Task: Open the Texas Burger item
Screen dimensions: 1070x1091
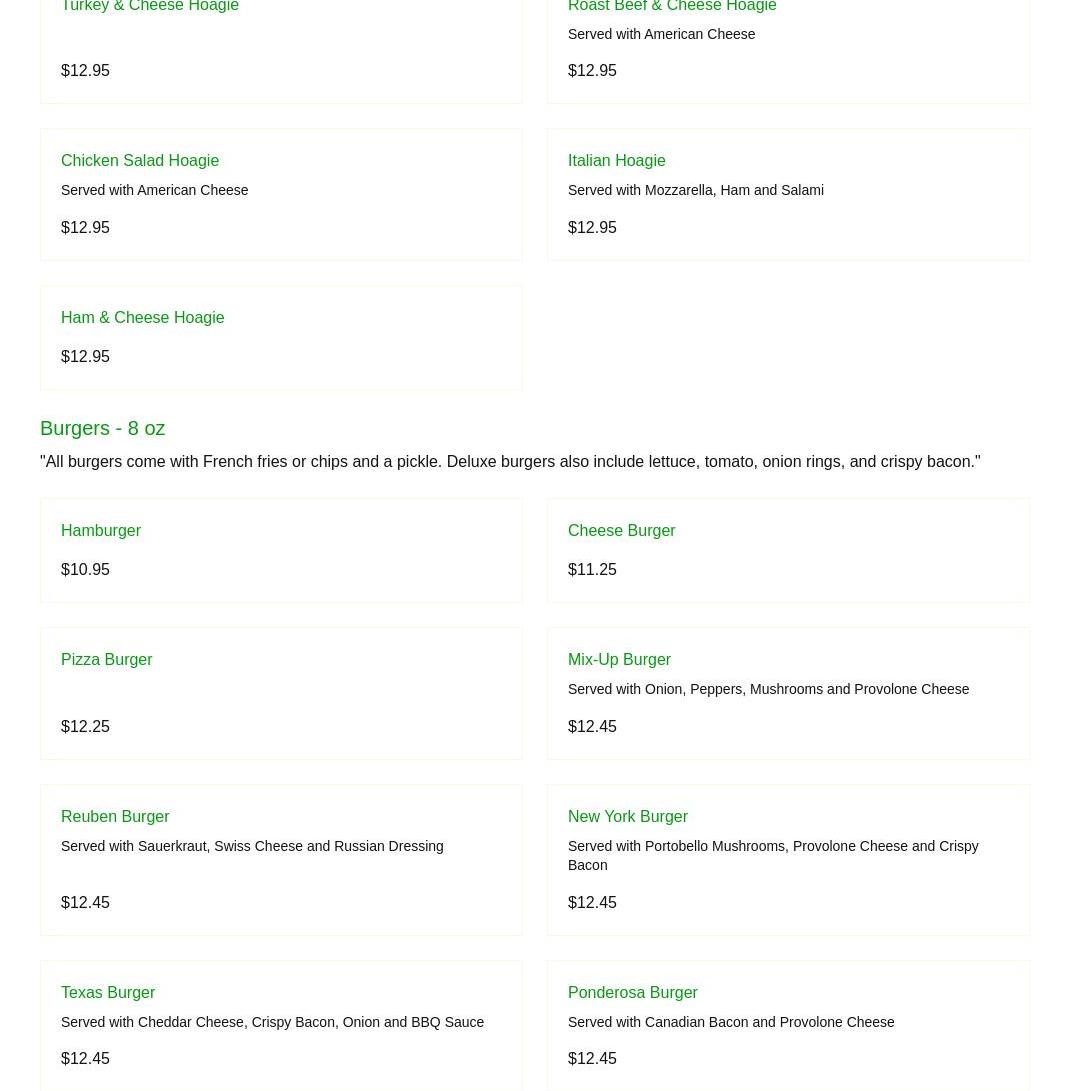Action: click(x=108, y=992)
